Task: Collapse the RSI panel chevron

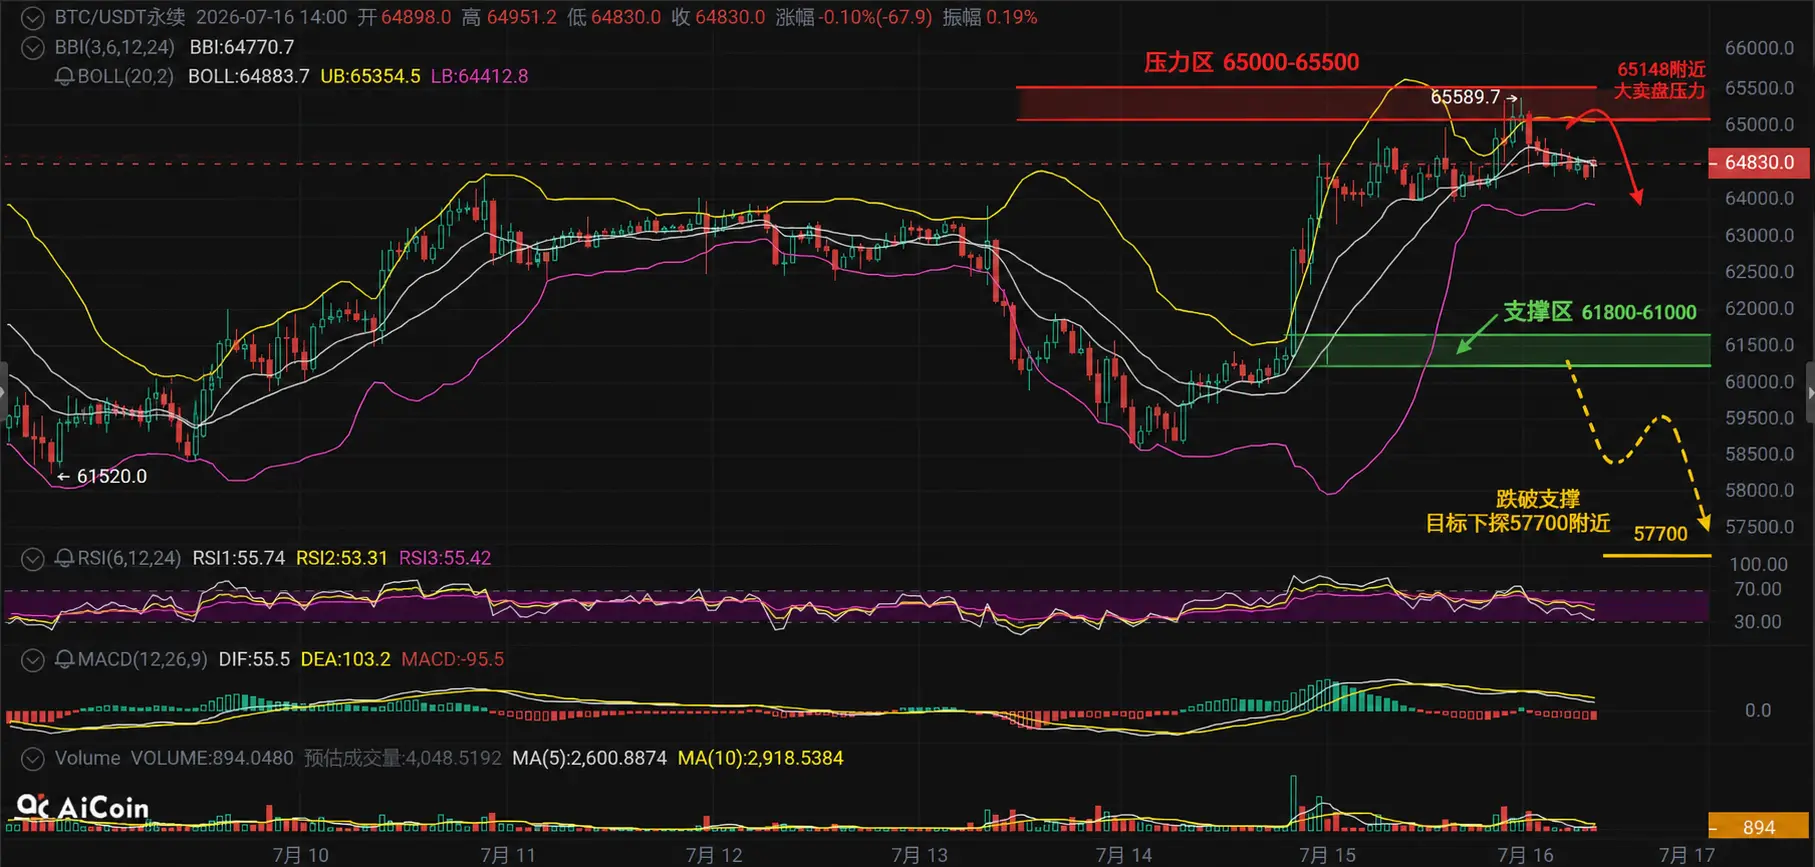Action: (x=33, y=558)
